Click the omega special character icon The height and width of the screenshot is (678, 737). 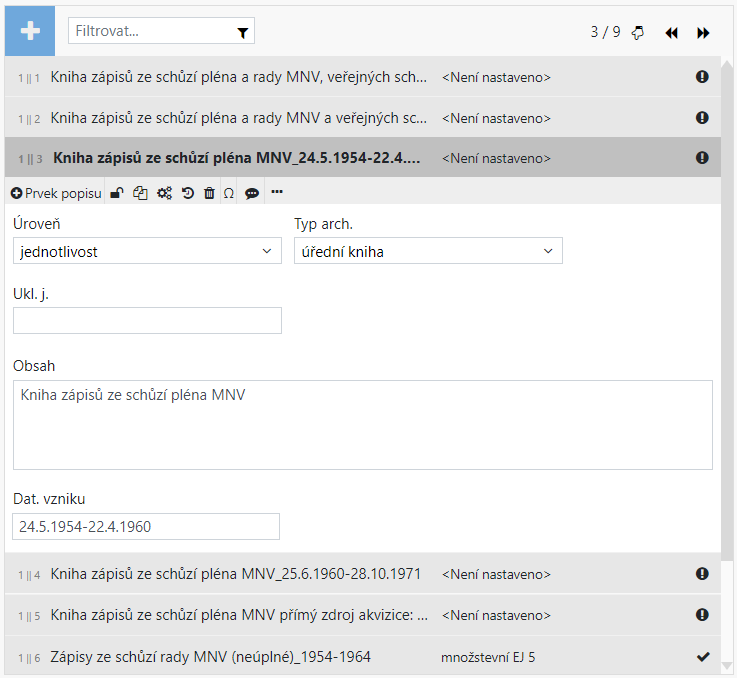click(x=229, y=193)
